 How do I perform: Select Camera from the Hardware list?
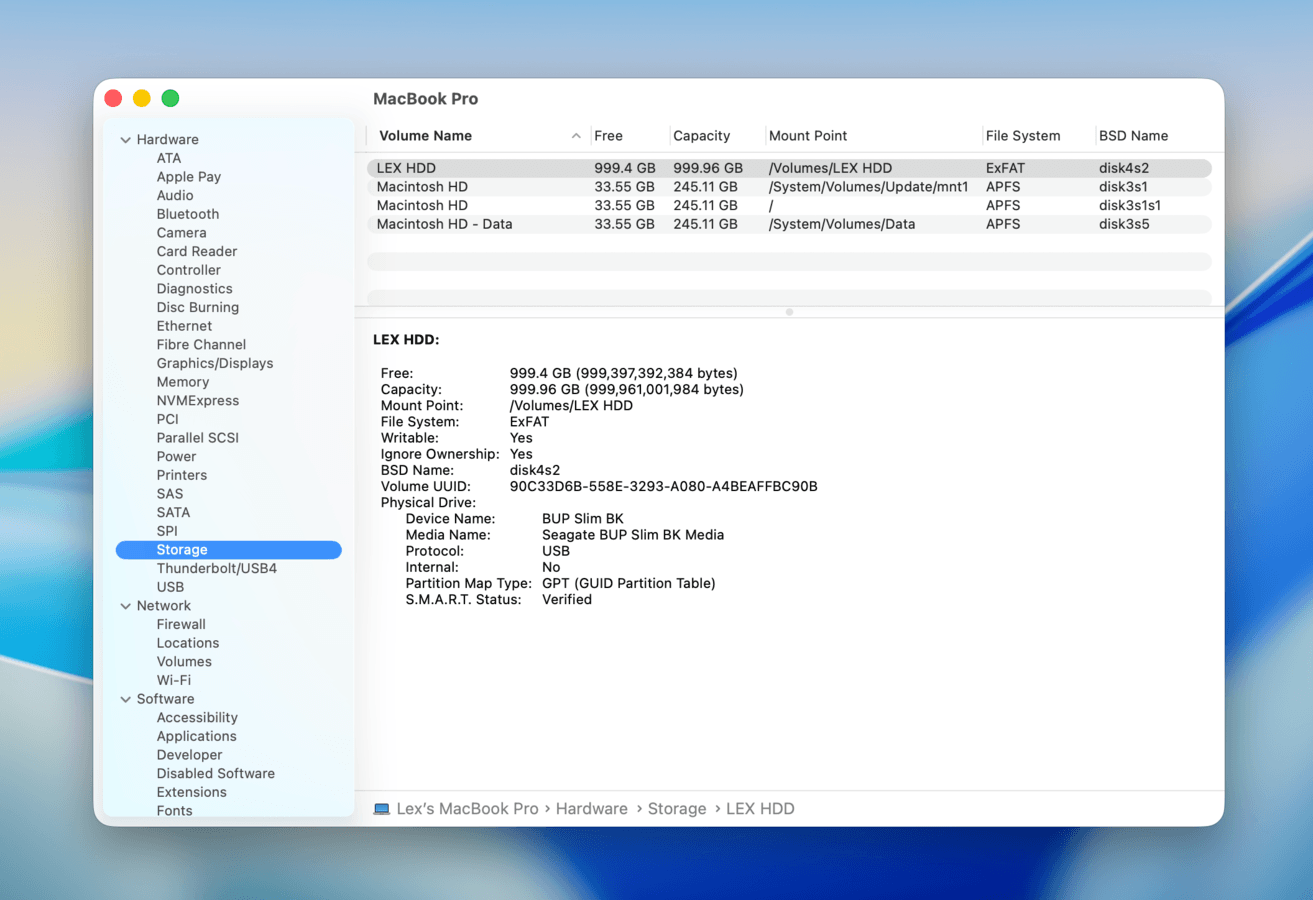tap(180, 232)
